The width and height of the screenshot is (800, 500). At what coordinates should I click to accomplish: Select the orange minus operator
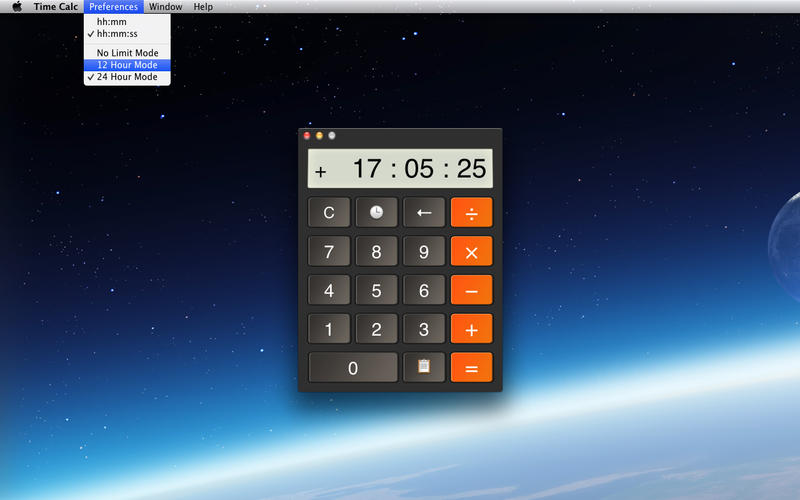[471, 290]
